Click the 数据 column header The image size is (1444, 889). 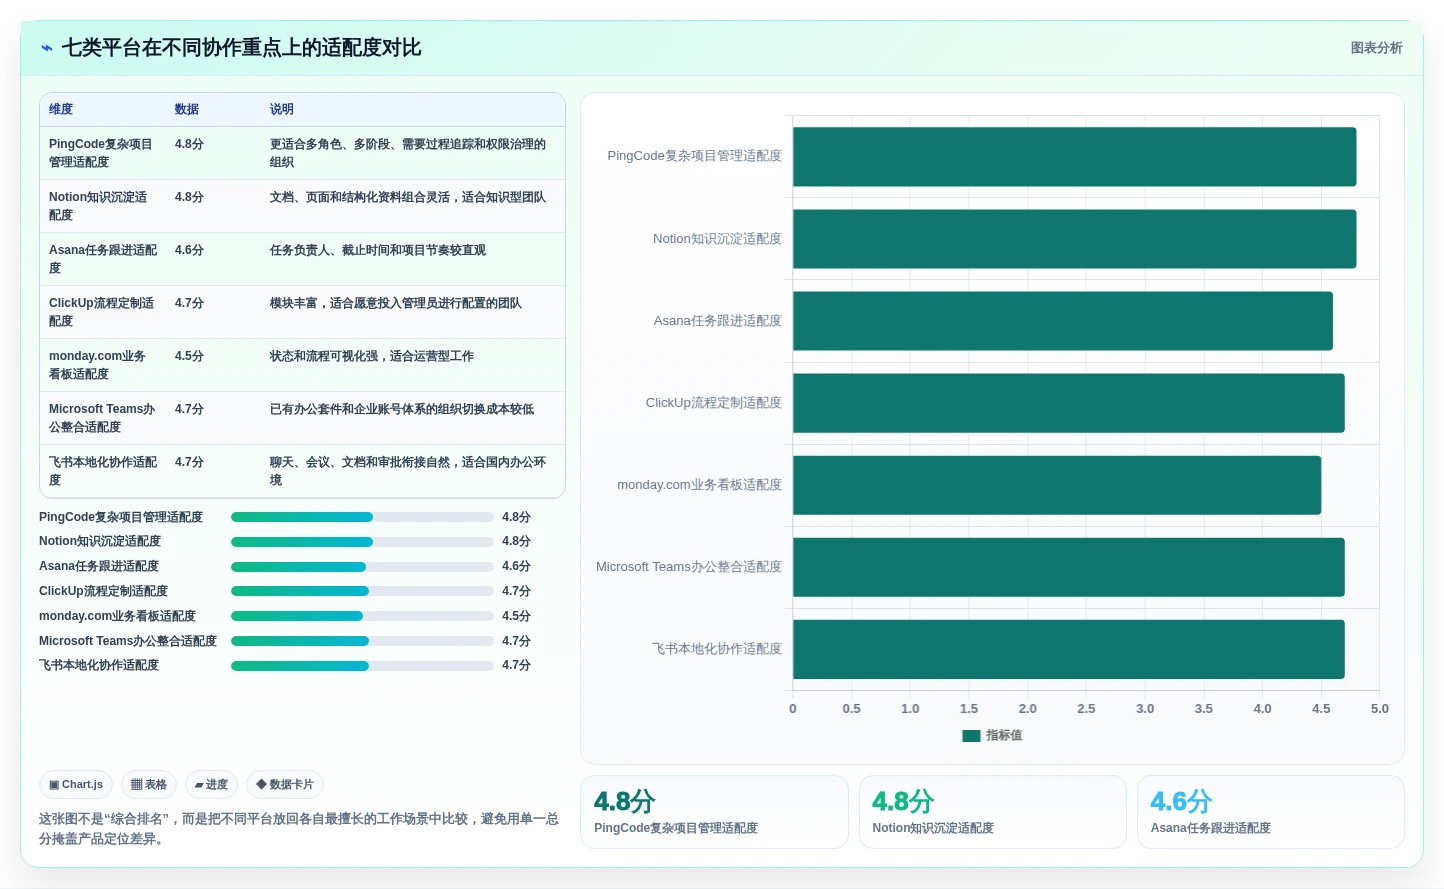coord(187,109)
